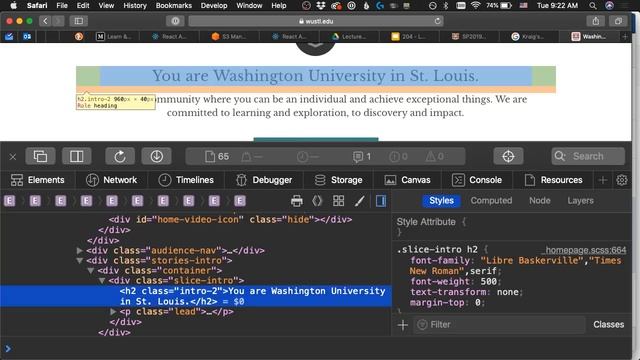
Task: Open the inspector settings gear icon
Action: (622, 180)
